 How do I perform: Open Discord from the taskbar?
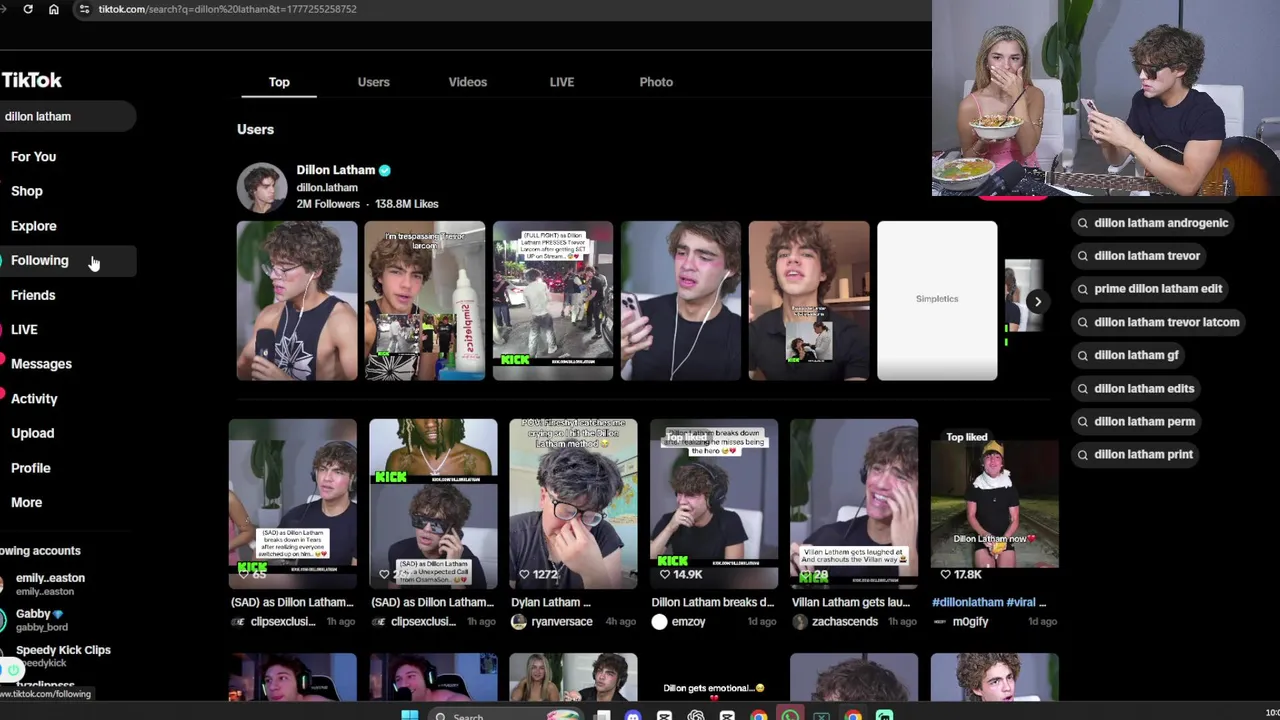(632, 714)
